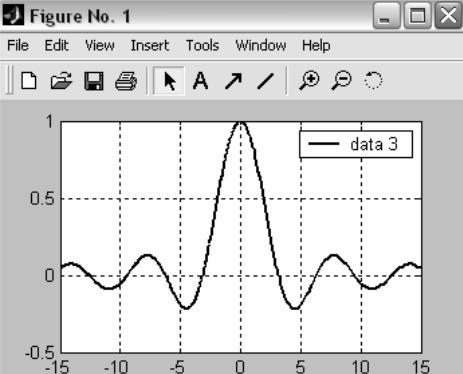
Task: Activate the Zoom Out magnifier tool
Action: 341,81
